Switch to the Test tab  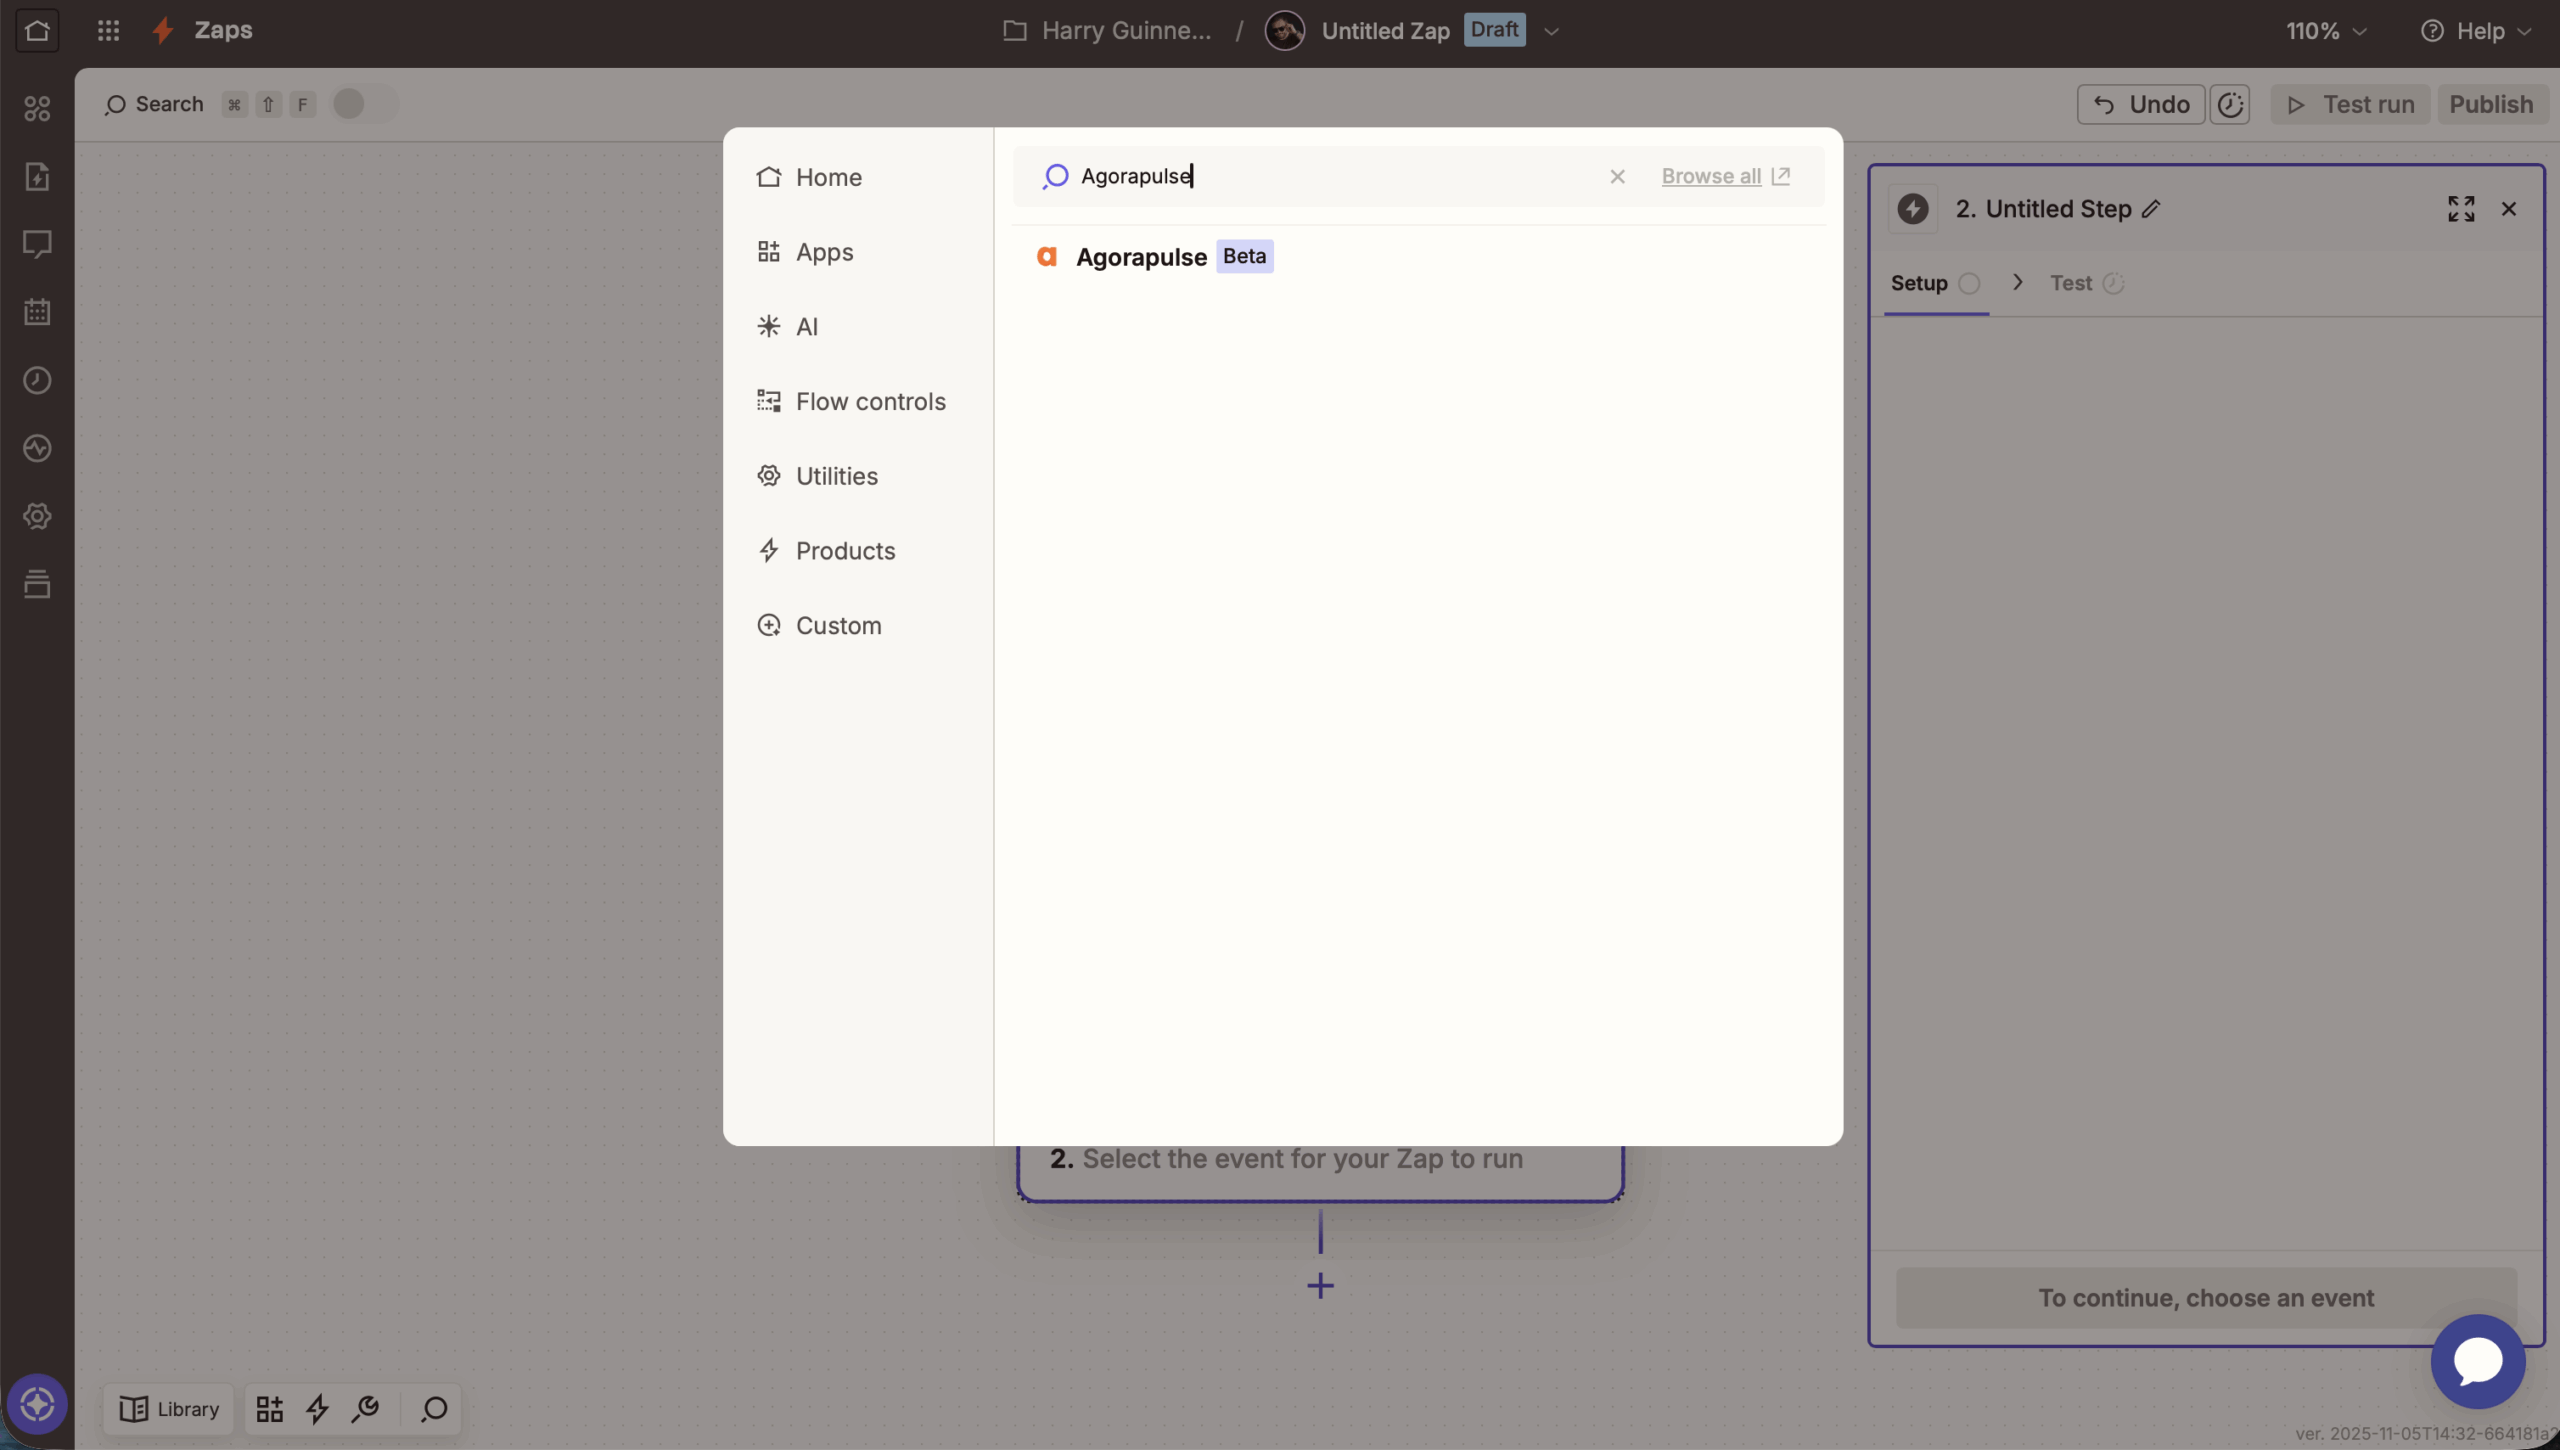pos(2071,283)
